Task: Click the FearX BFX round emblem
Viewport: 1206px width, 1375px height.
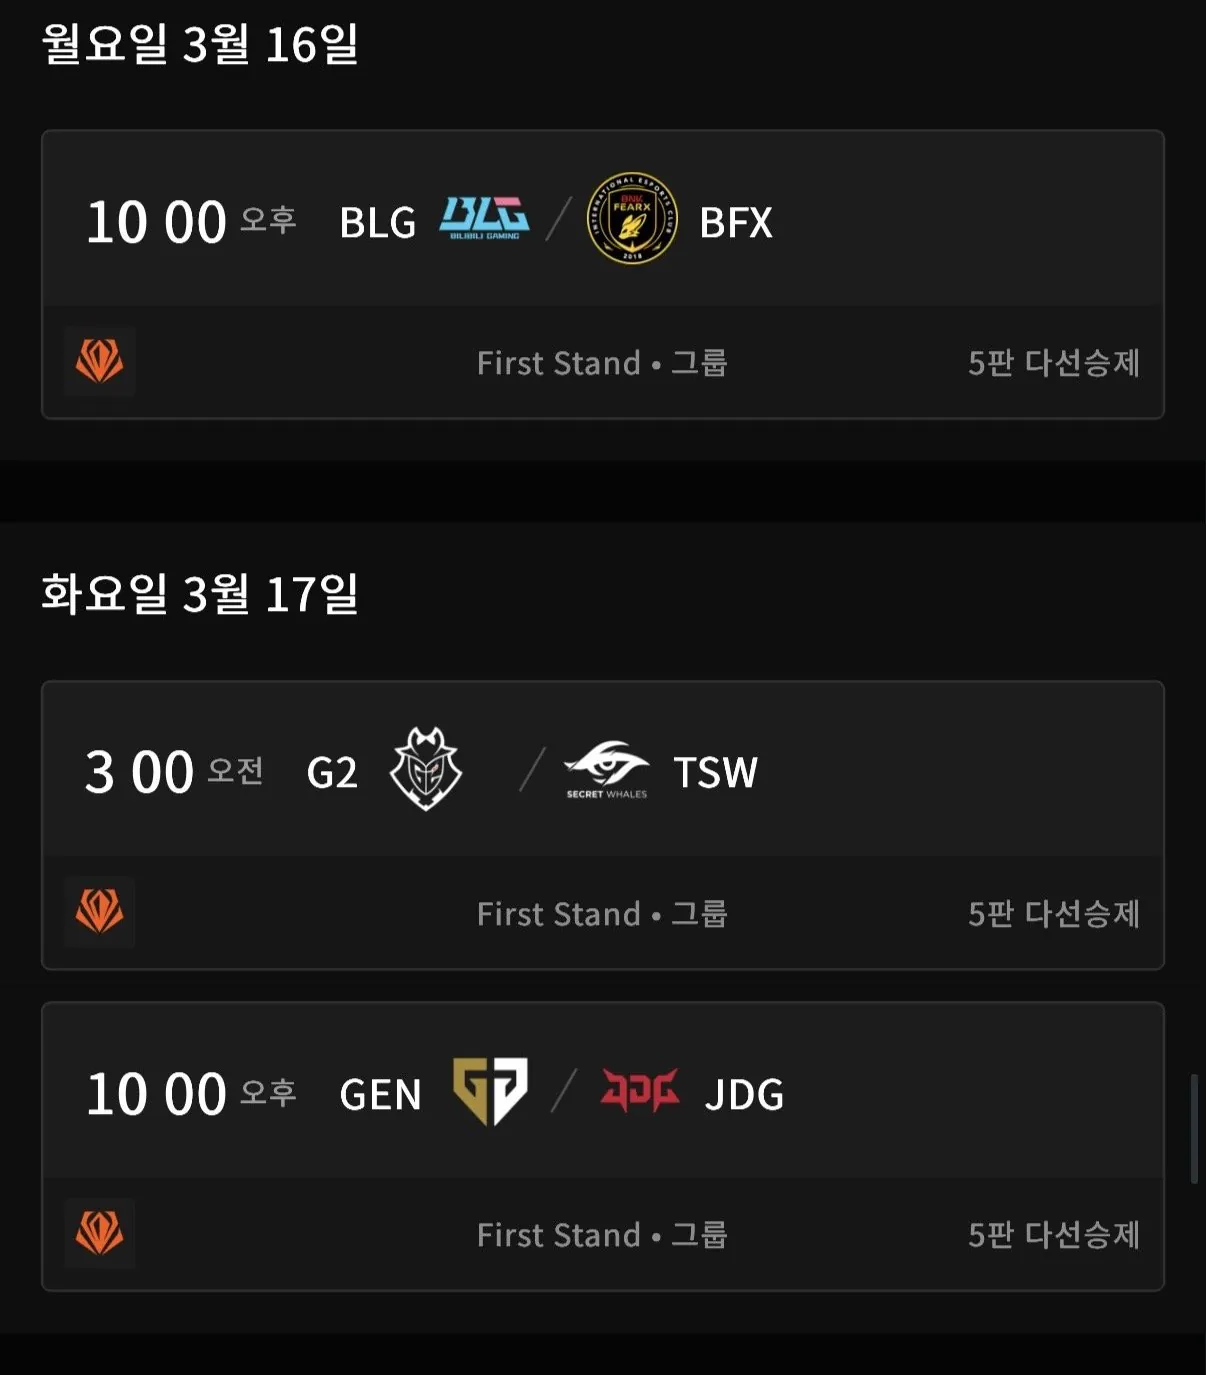Action: click(632, 218)
